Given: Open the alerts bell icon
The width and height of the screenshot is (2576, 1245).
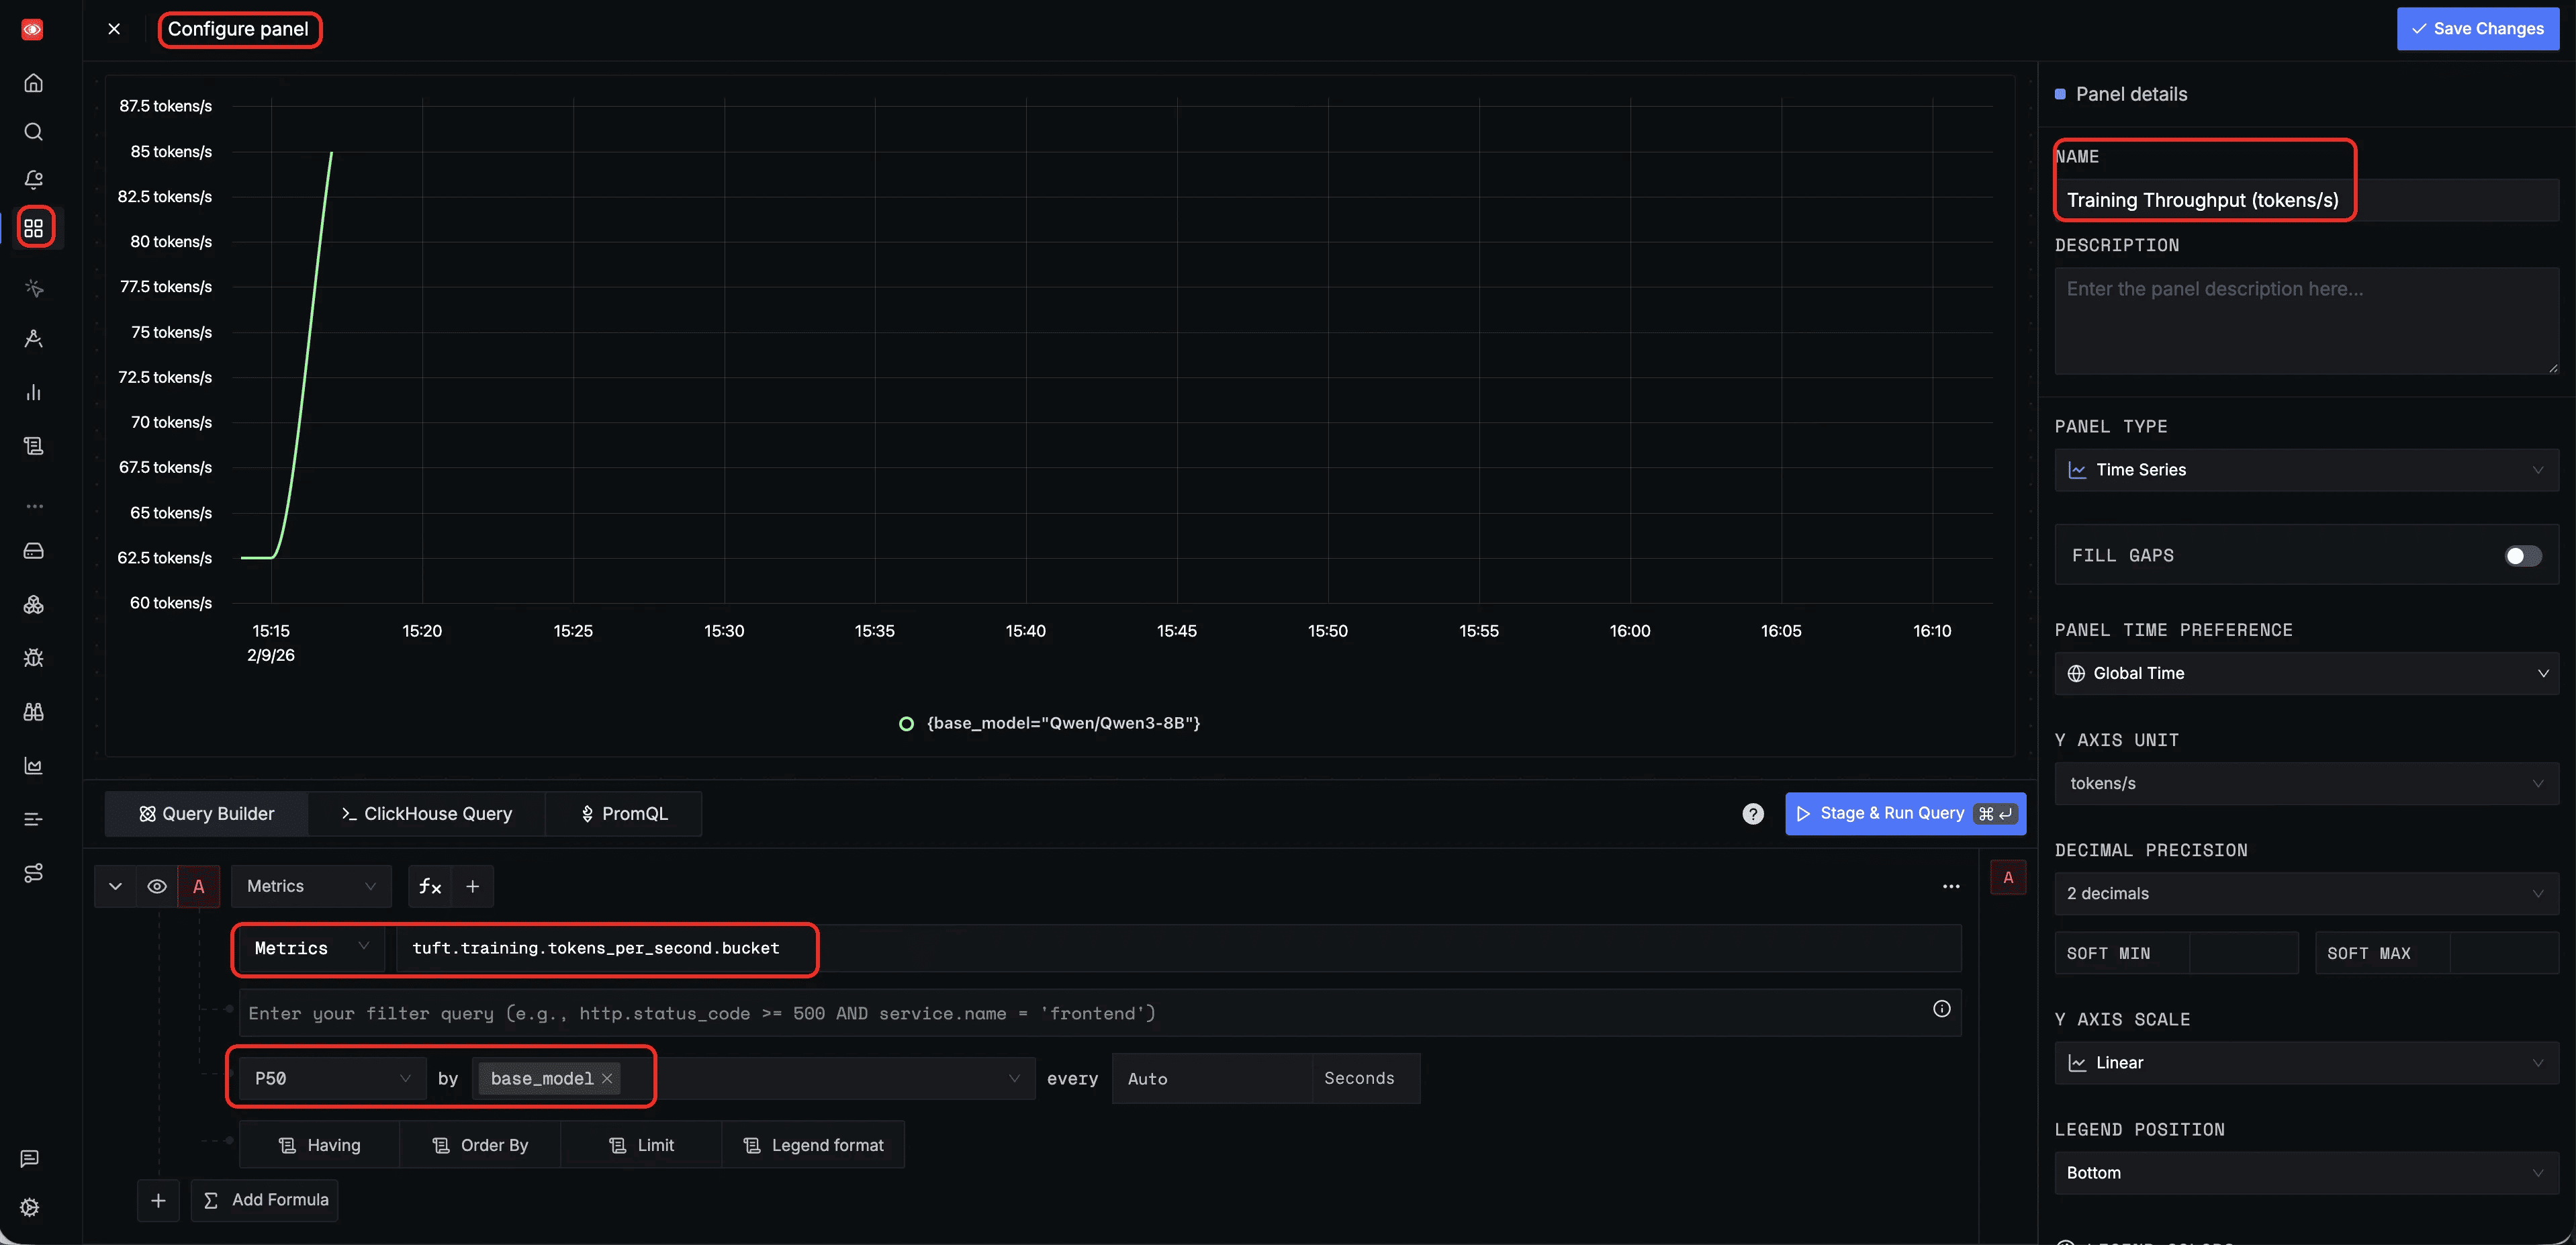Looking at the screenshot, I should click(33, 180).
